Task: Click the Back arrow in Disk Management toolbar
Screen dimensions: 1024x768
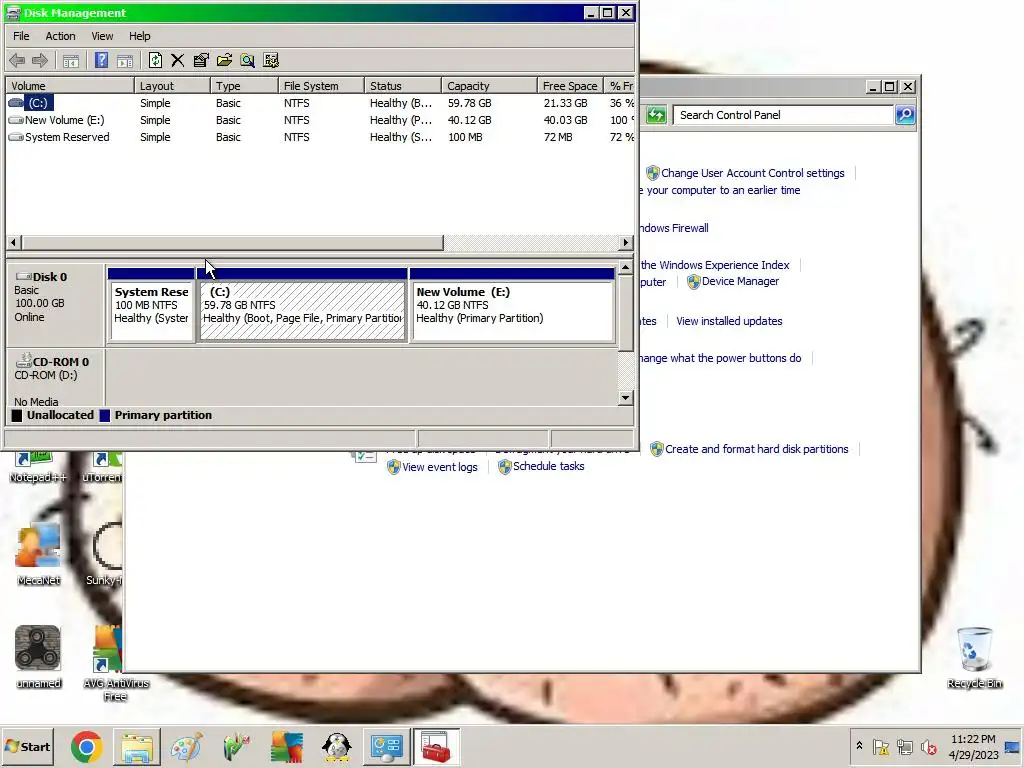Action: (17, 61)
